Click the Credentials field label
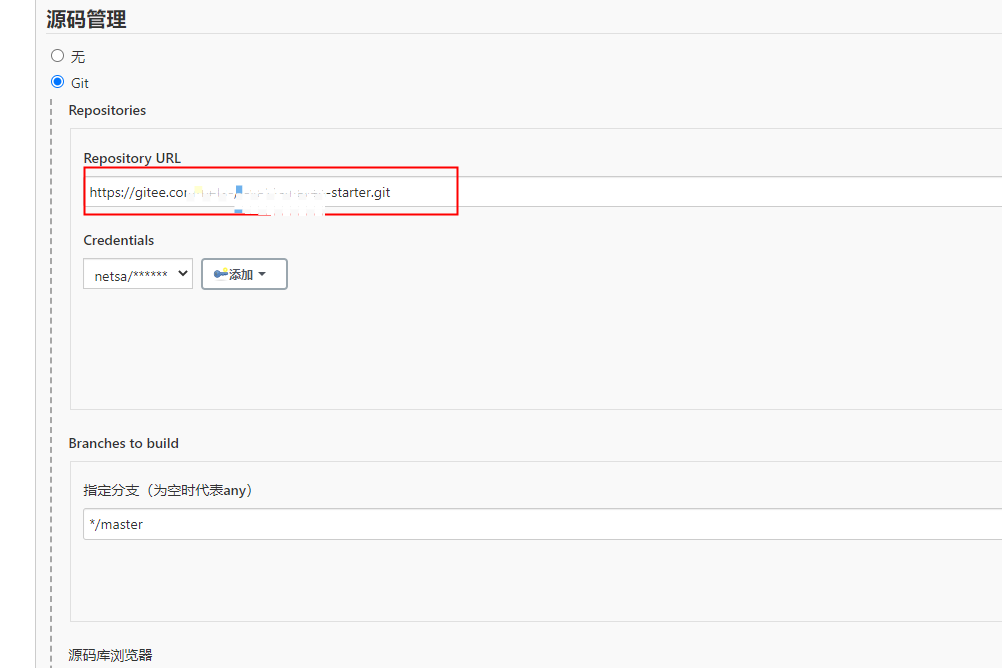1002x668 pixels. click(119, 240)
